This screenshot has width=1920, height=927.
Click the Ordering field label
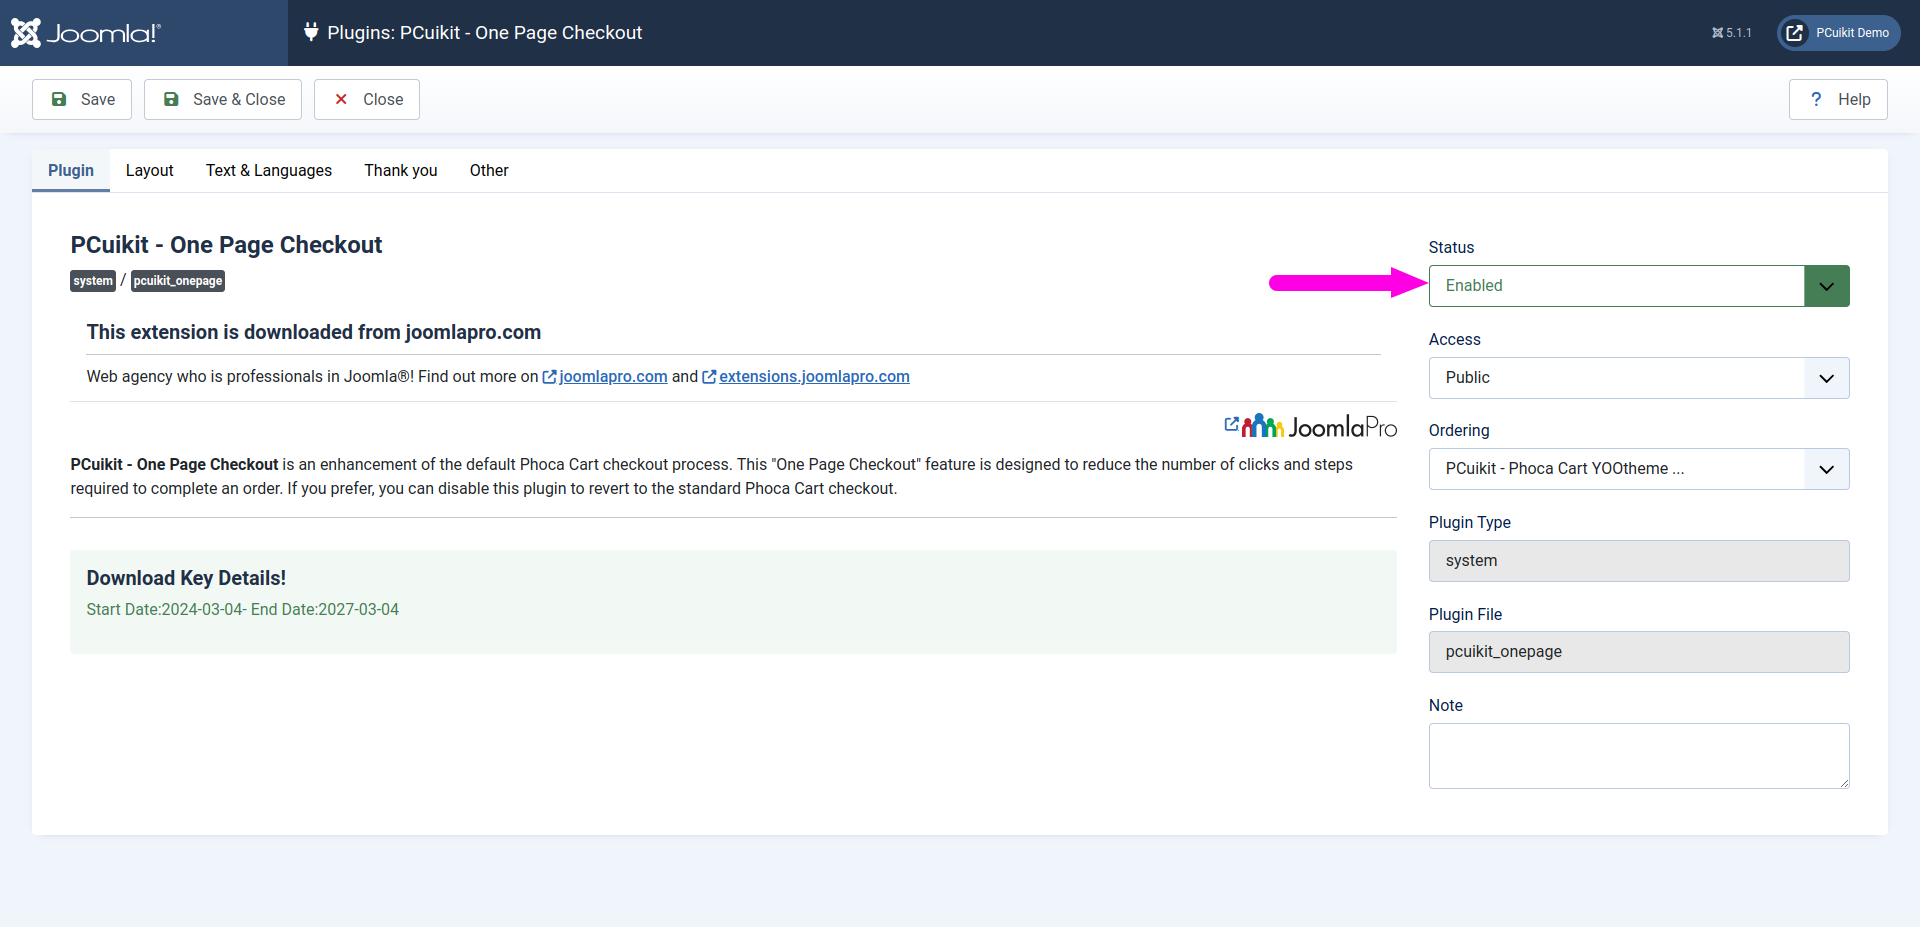click(1459, 431)
